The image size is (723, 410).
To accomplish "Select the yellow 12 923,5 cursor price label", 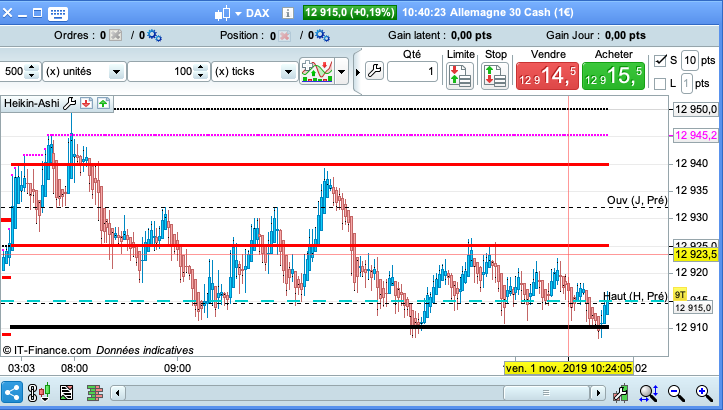I will click(696, 254).
